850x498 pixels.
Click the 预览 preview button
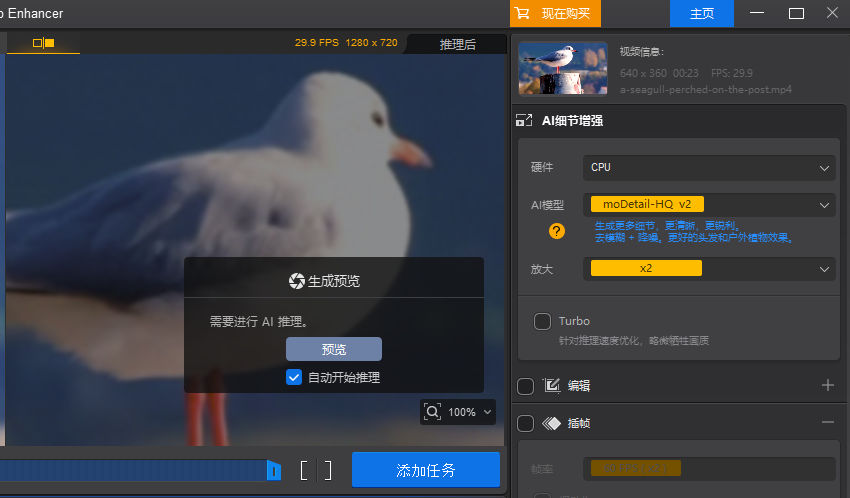tap(334, 349)
